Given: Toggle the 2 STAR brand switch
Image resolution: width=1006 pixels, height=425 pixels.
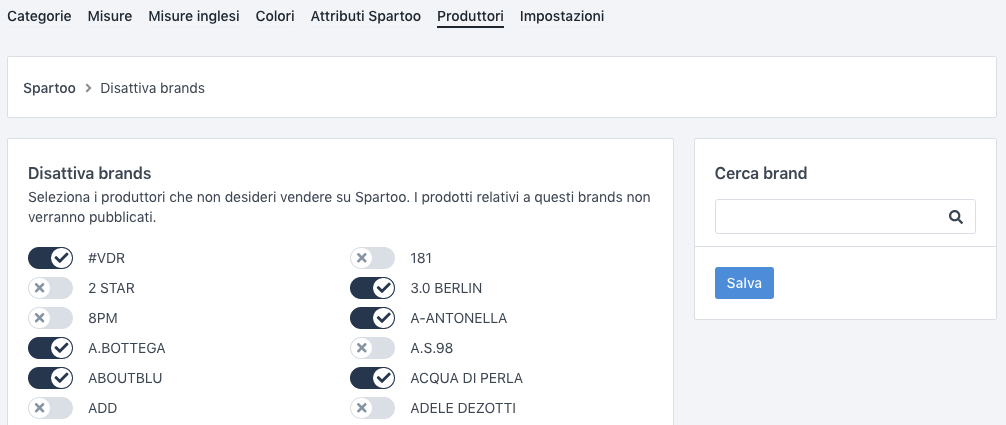Looking at the screenshot, I should tap(51, 288).
